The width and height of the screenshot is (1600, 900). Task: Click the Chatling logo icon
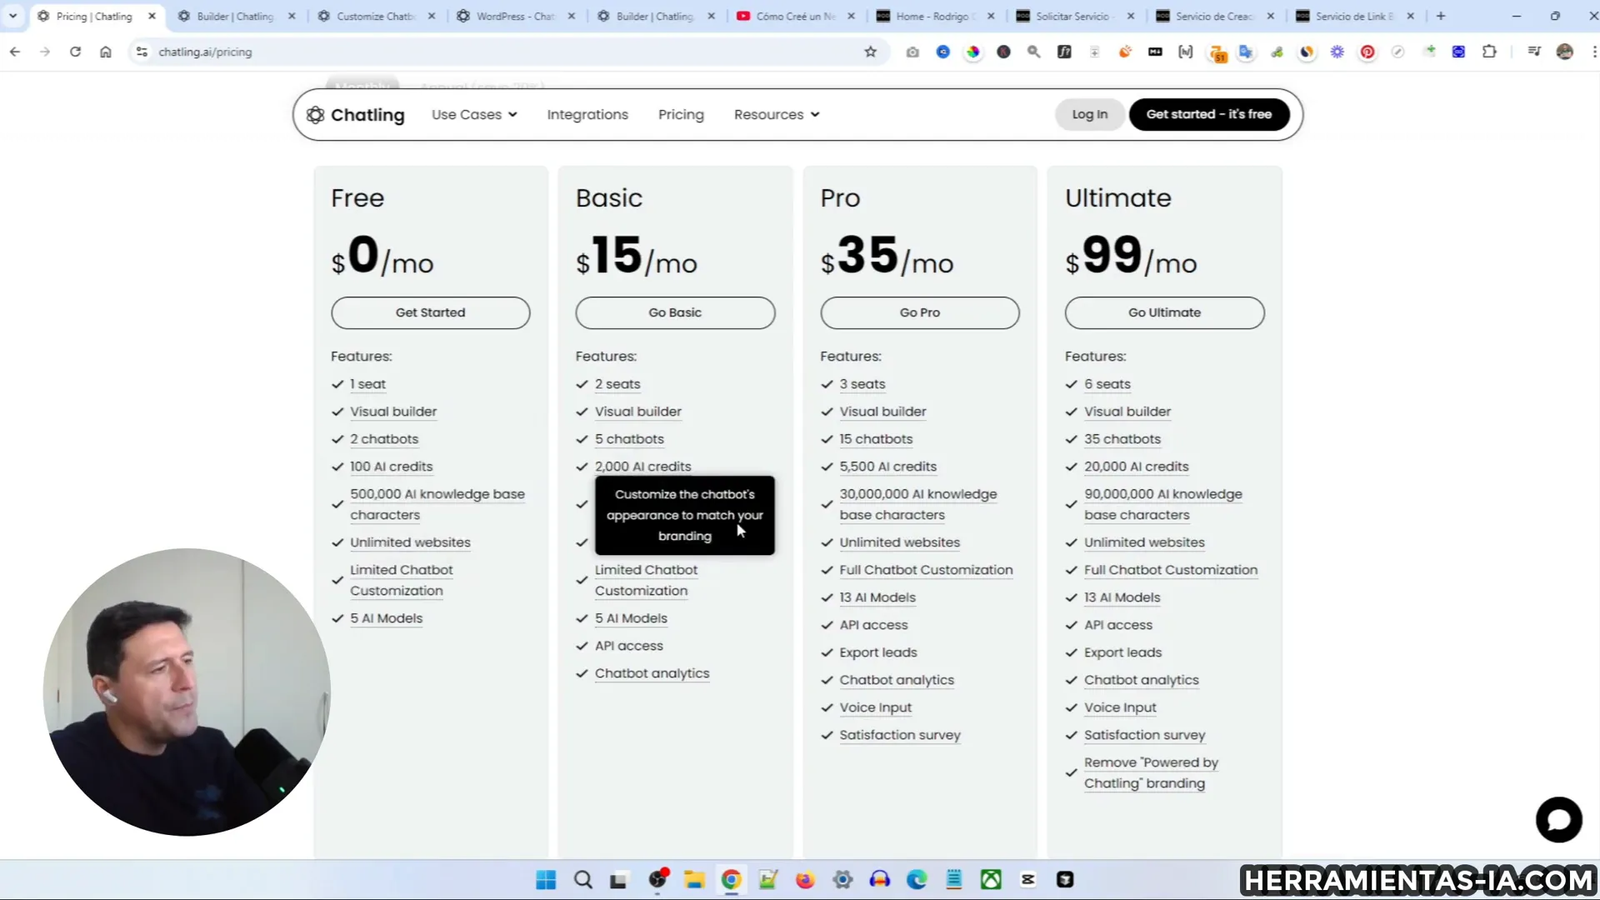pos(316,114)
